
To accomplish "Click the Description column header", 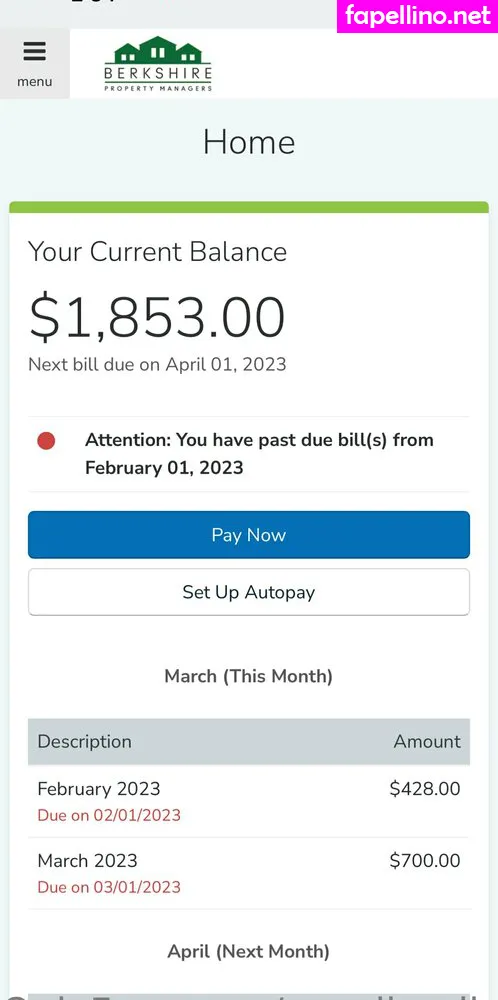I will (85, 742).
